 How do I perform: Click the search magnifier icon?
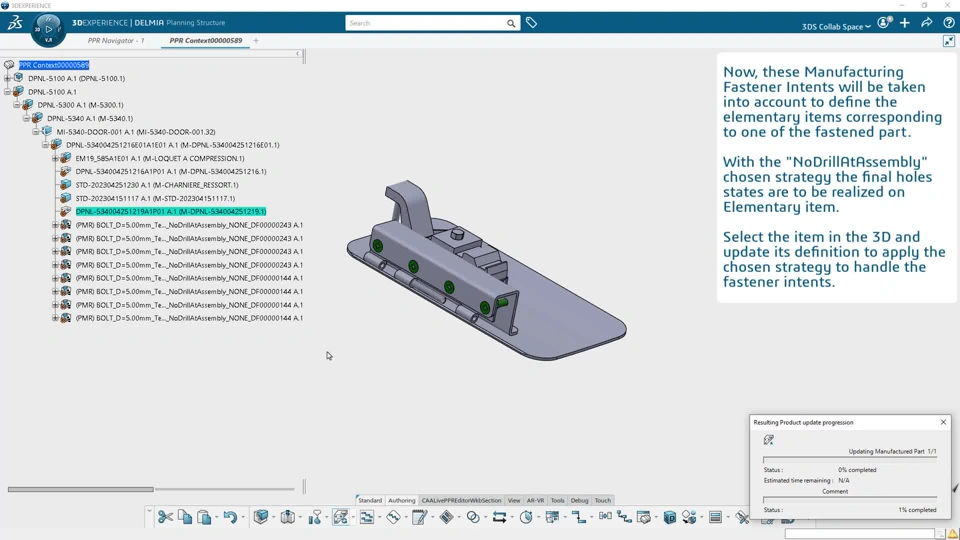pos(511,23)
